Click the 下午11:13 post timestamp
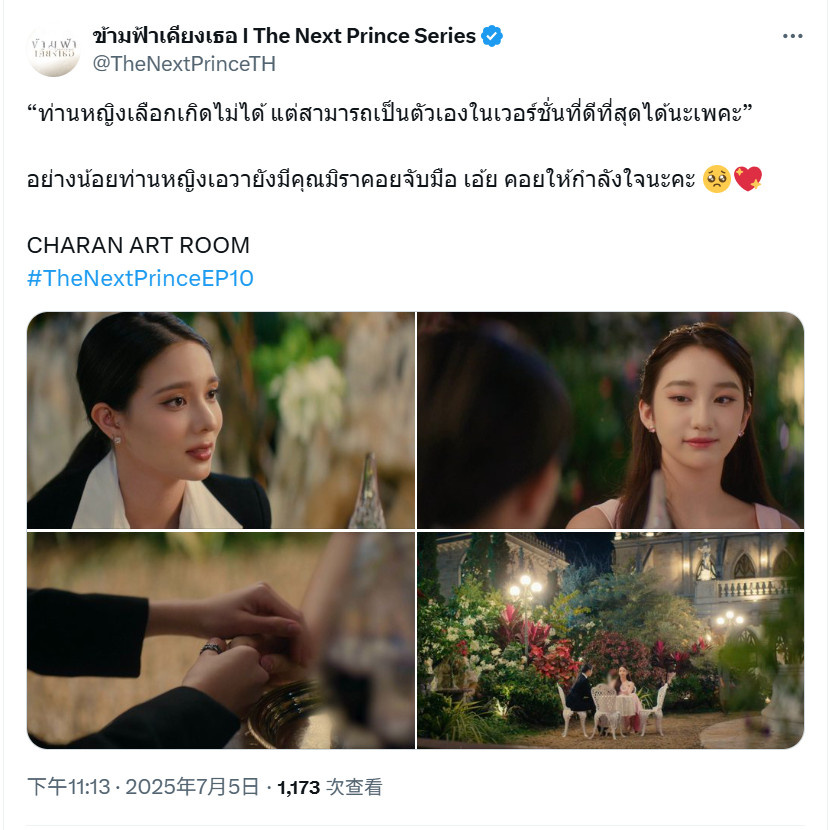This screenshot has height=830, width=832. pyautogui.click(x=68, y=787)
